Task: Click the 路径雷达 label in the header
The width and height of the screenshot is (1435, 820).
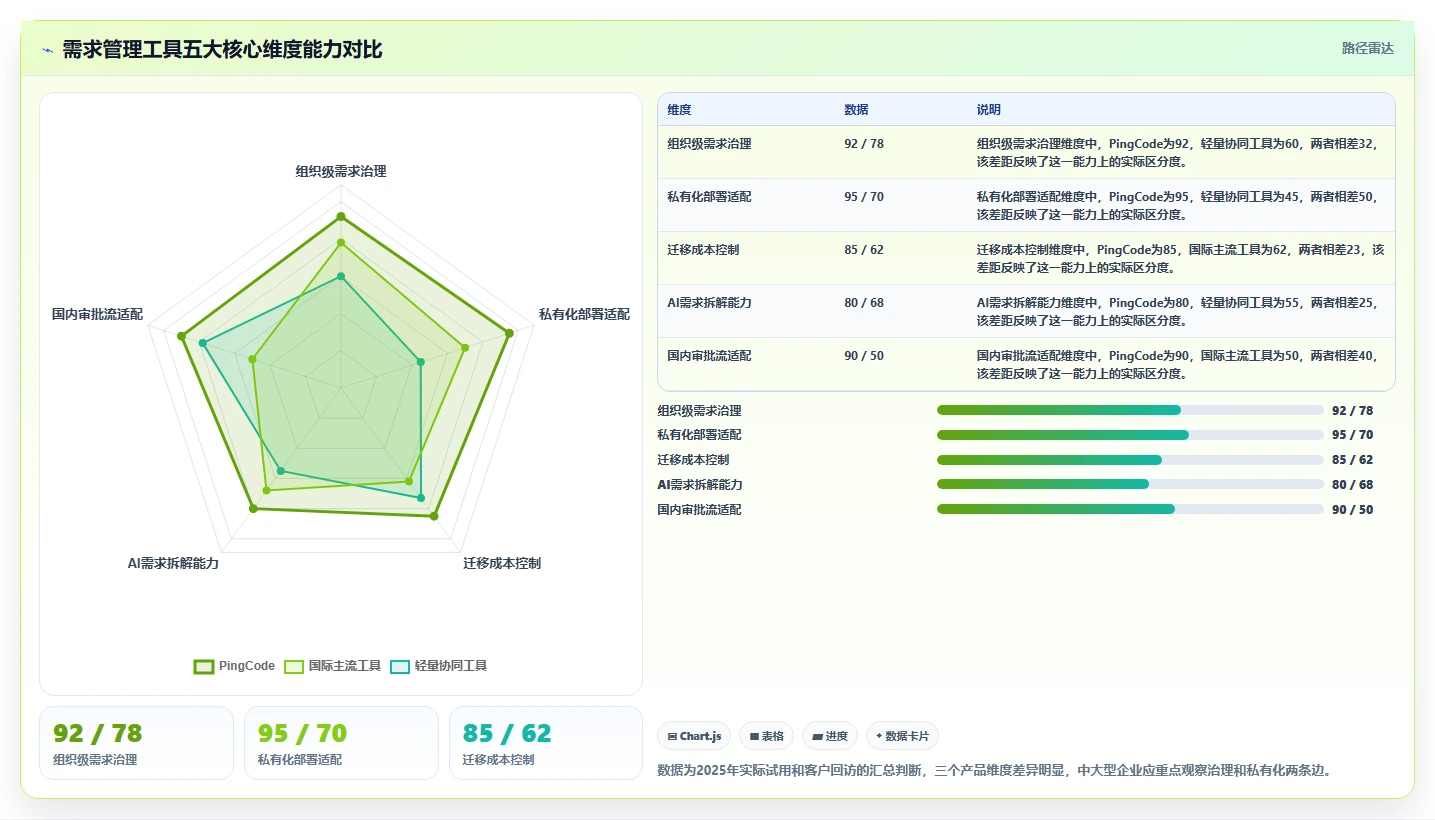Action: pyautogui.click(x=1367, y=48)
